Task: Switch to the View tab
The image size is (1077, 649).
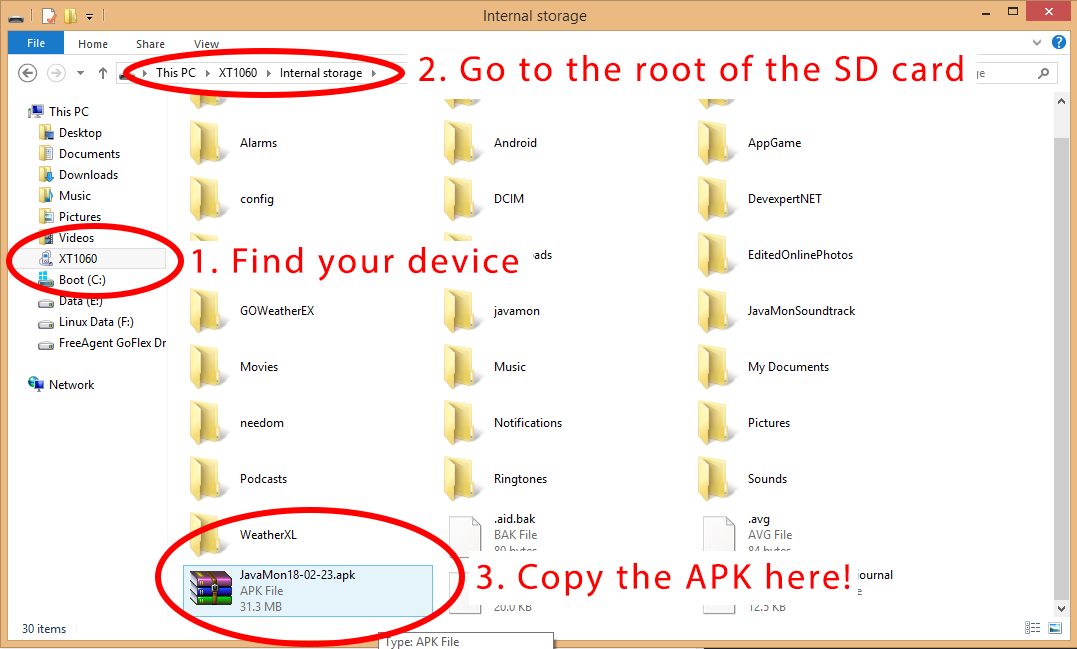Action: point(206,44)
